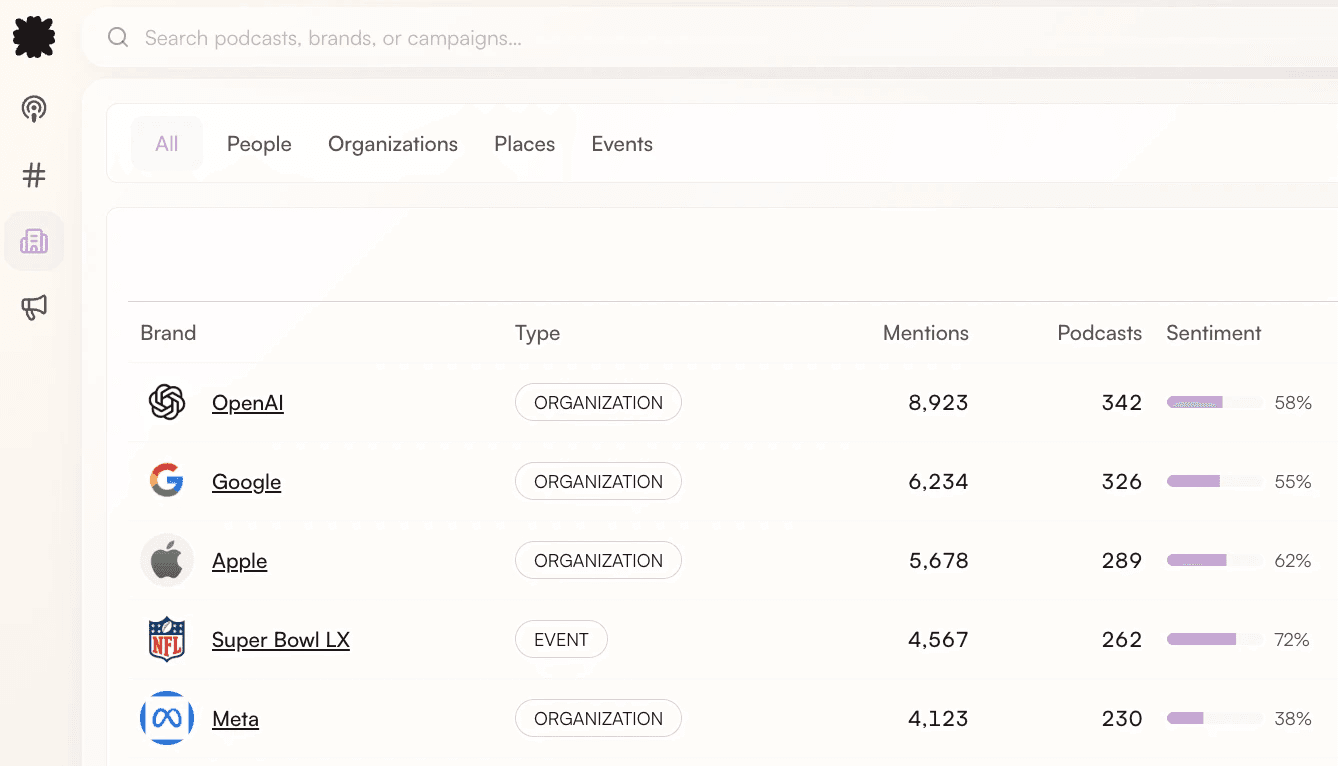This screenshot has width=1338, height=766.
Task: Click the 6,234 mentions value
Action: pos(938,482)
